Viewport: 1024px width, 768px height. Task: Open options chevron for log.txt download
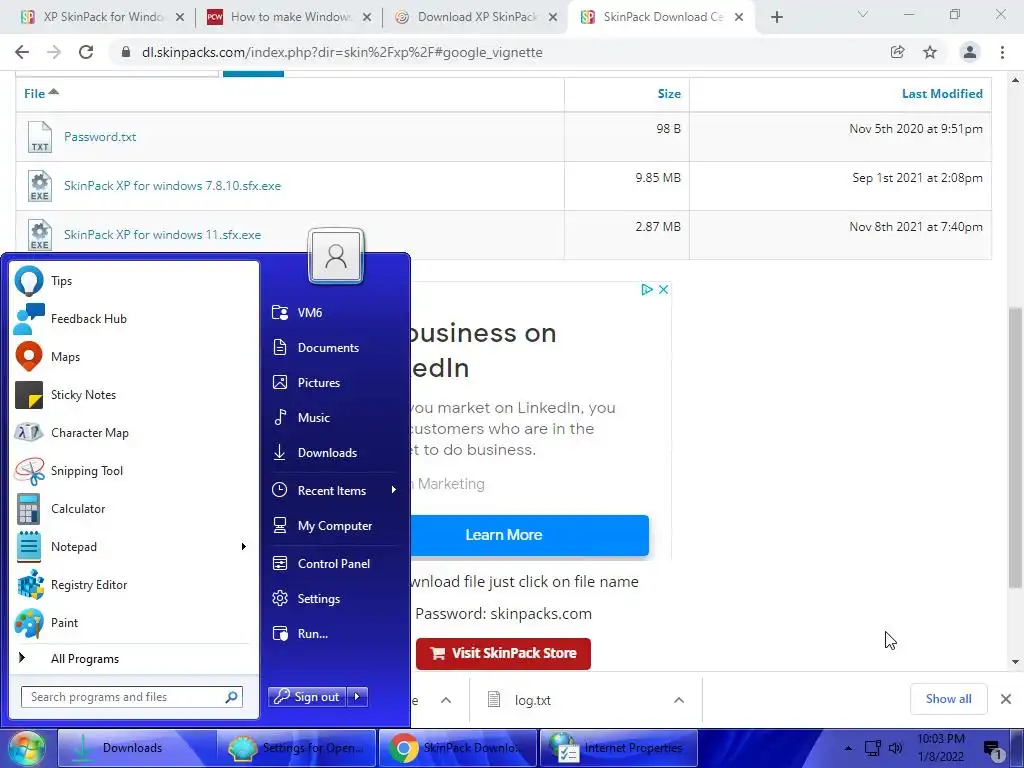(679, 700)
